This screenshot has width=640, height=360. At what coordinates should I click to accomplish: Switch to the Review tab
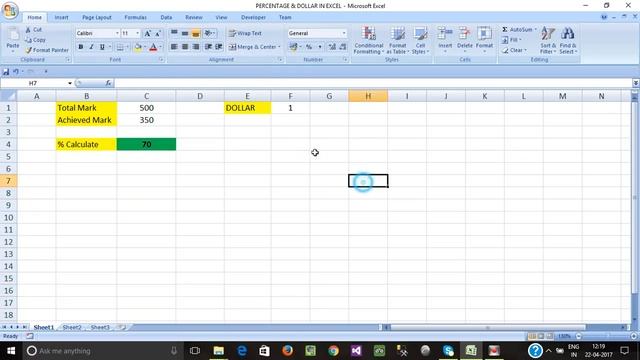tap(193, 18)
